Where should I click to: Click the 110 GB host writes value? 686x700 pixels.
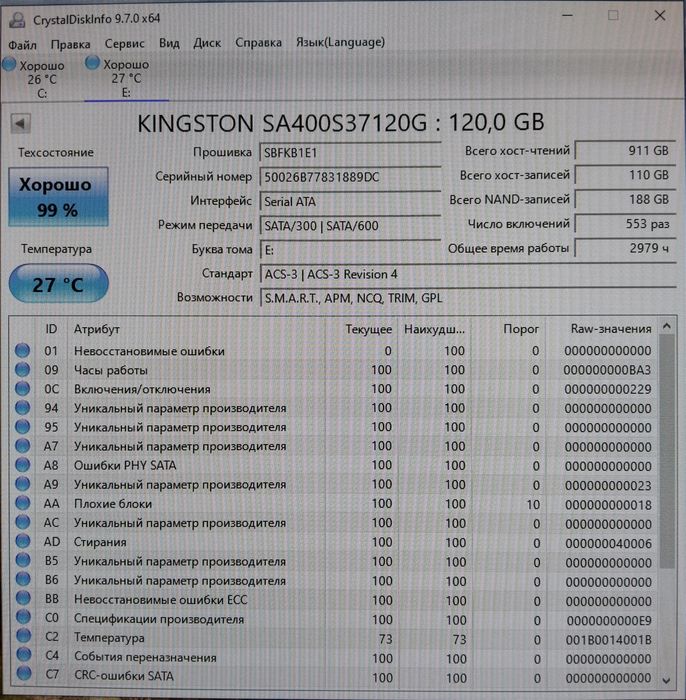pyautogui.click(x=625, y=175)
